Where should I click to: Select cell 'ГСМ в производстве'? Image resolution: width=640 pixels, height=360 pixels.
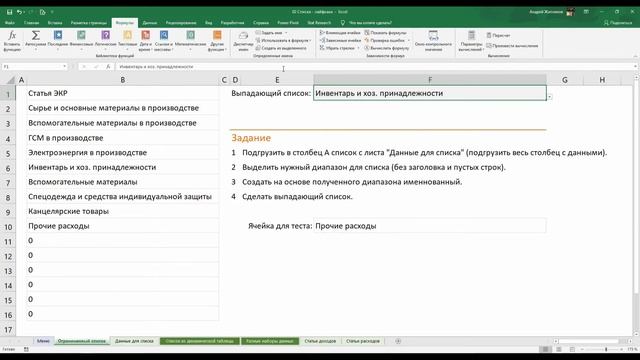tap(122, 138)
